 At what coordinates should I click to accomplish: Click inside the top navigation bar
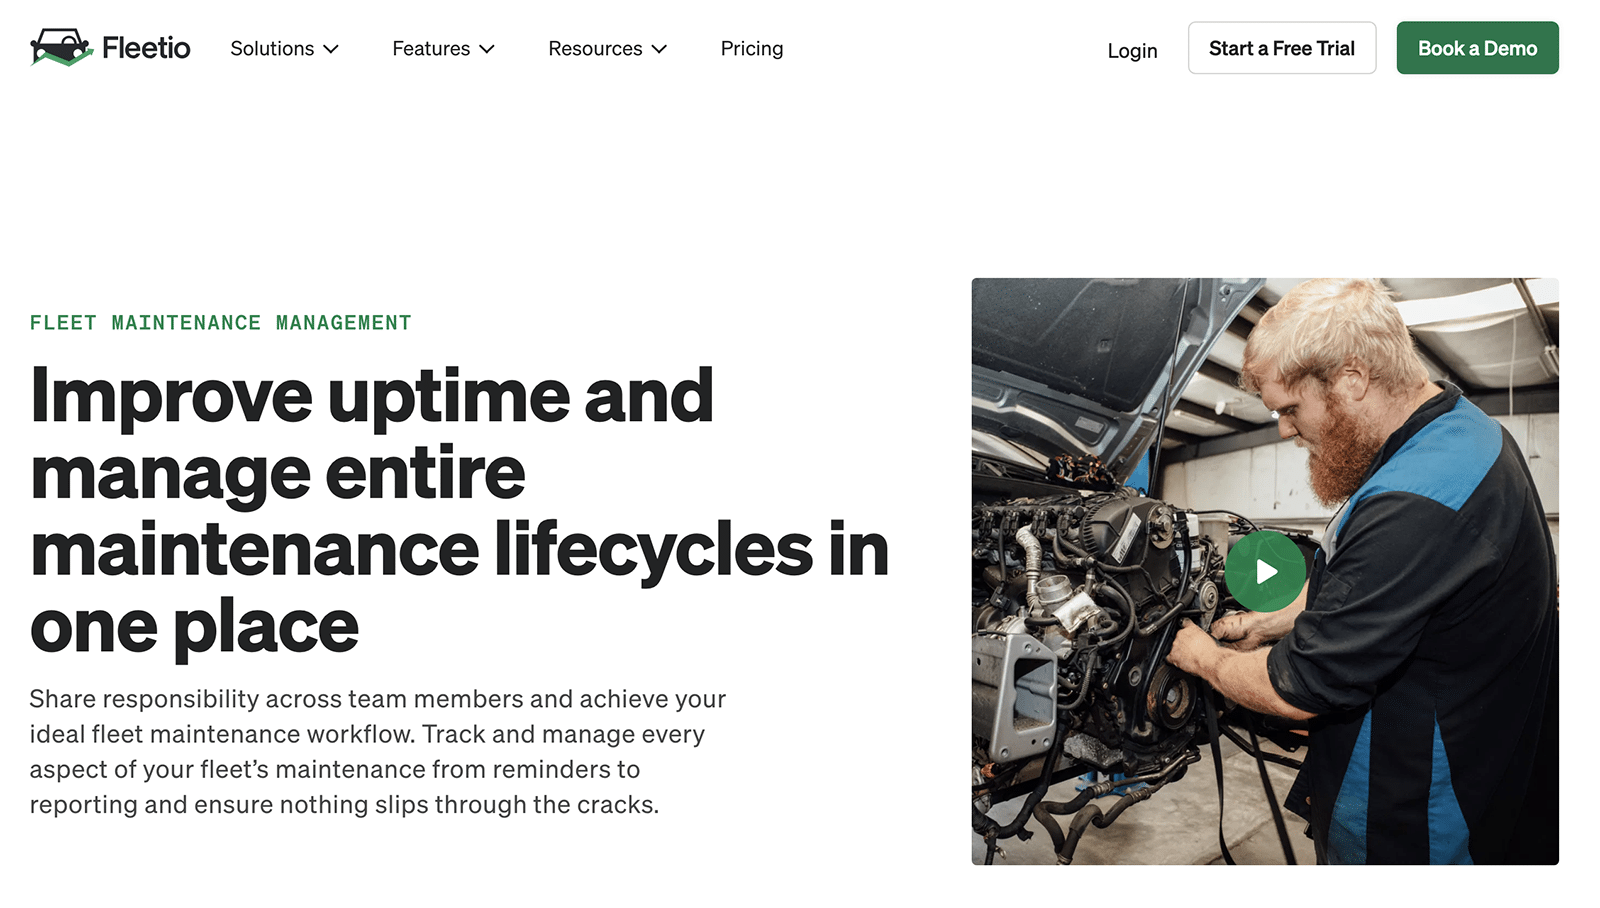click(900, 48)
